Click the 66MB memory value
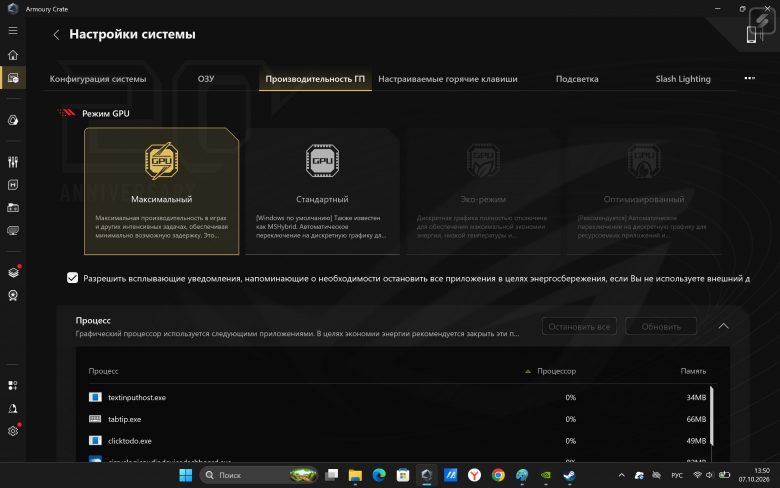 tap(696, 419)
